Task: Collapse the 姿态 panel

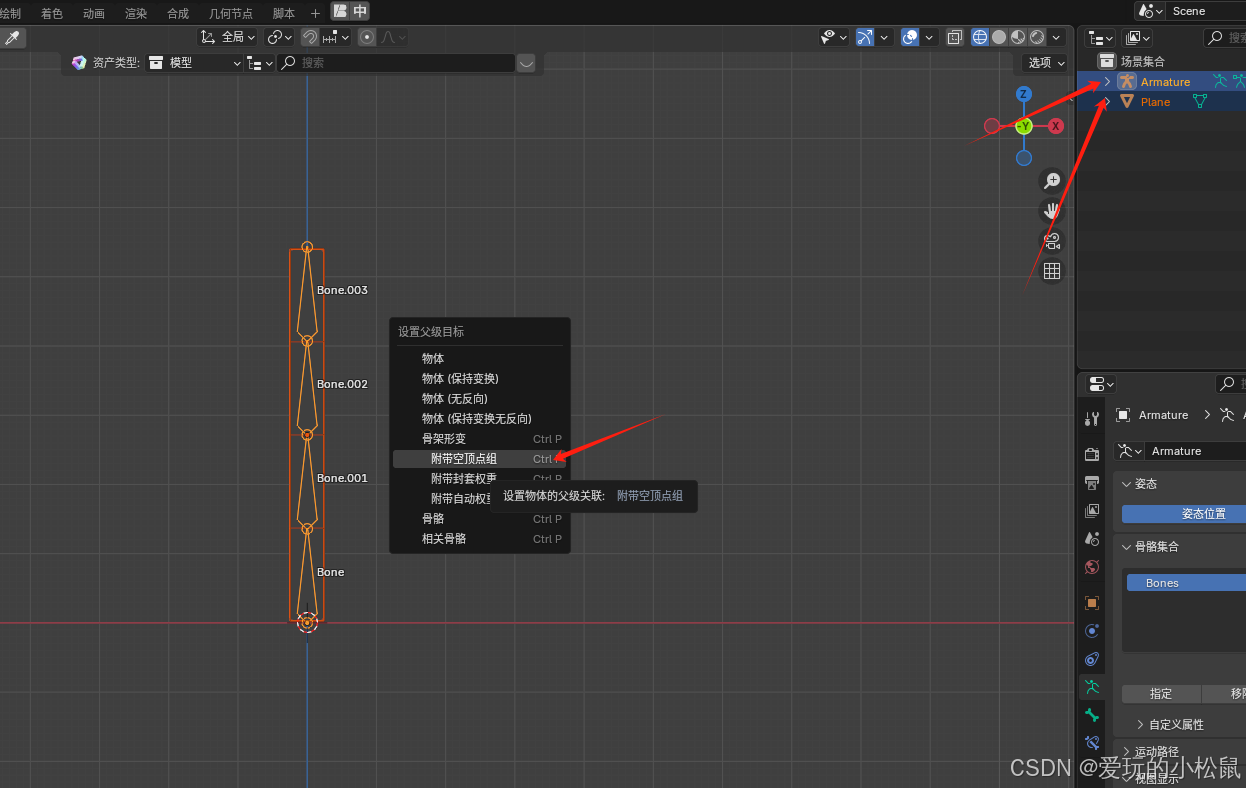Action: 1127,484
